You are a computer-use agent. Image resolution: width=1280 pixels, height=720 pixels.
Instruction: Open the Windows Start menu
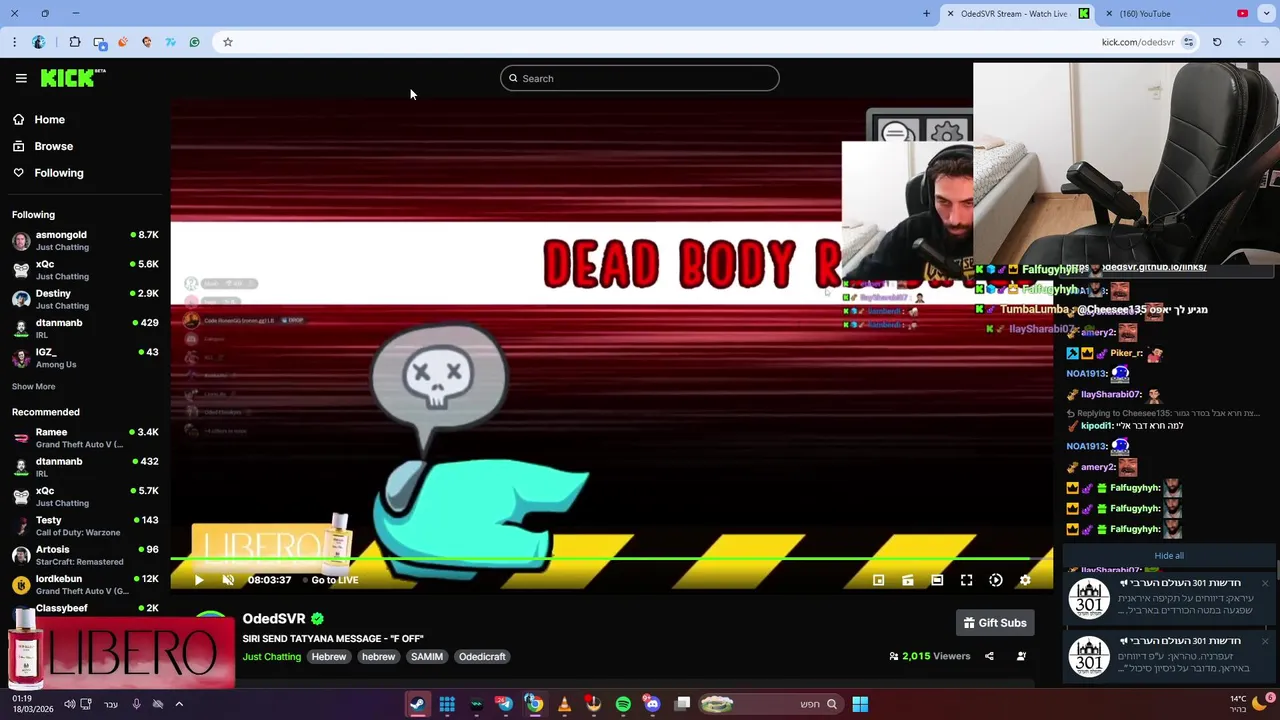tap(860, 704)
